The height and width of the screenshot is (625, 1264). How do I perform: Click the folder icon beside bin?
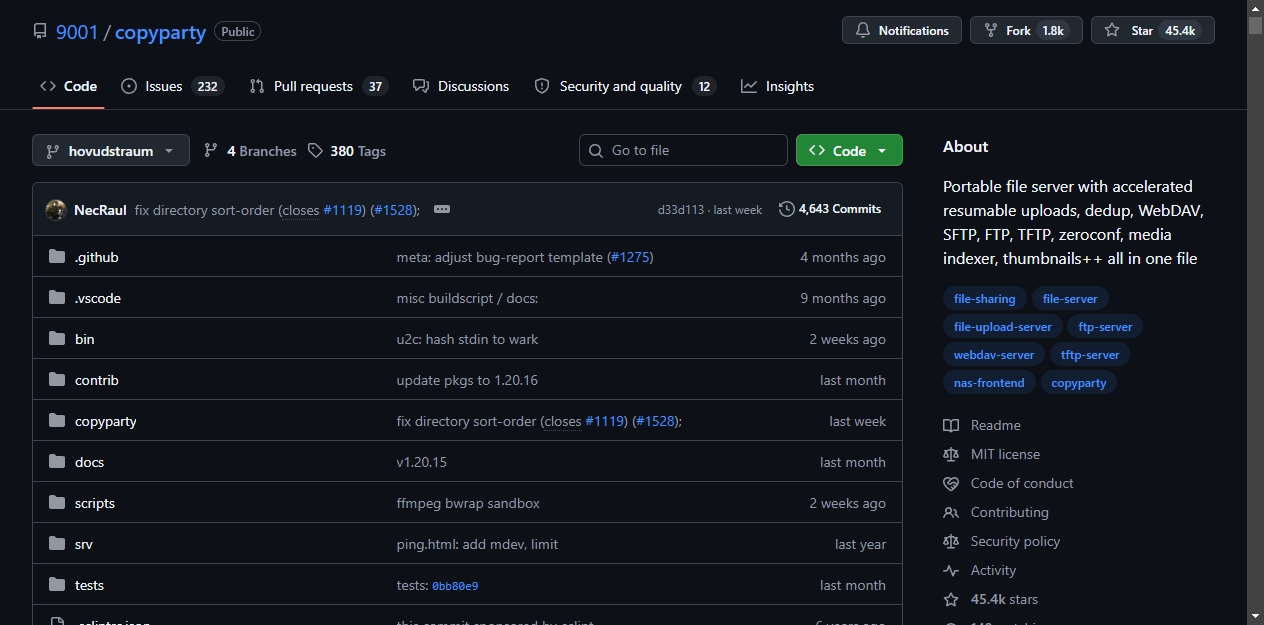point(57,339)
